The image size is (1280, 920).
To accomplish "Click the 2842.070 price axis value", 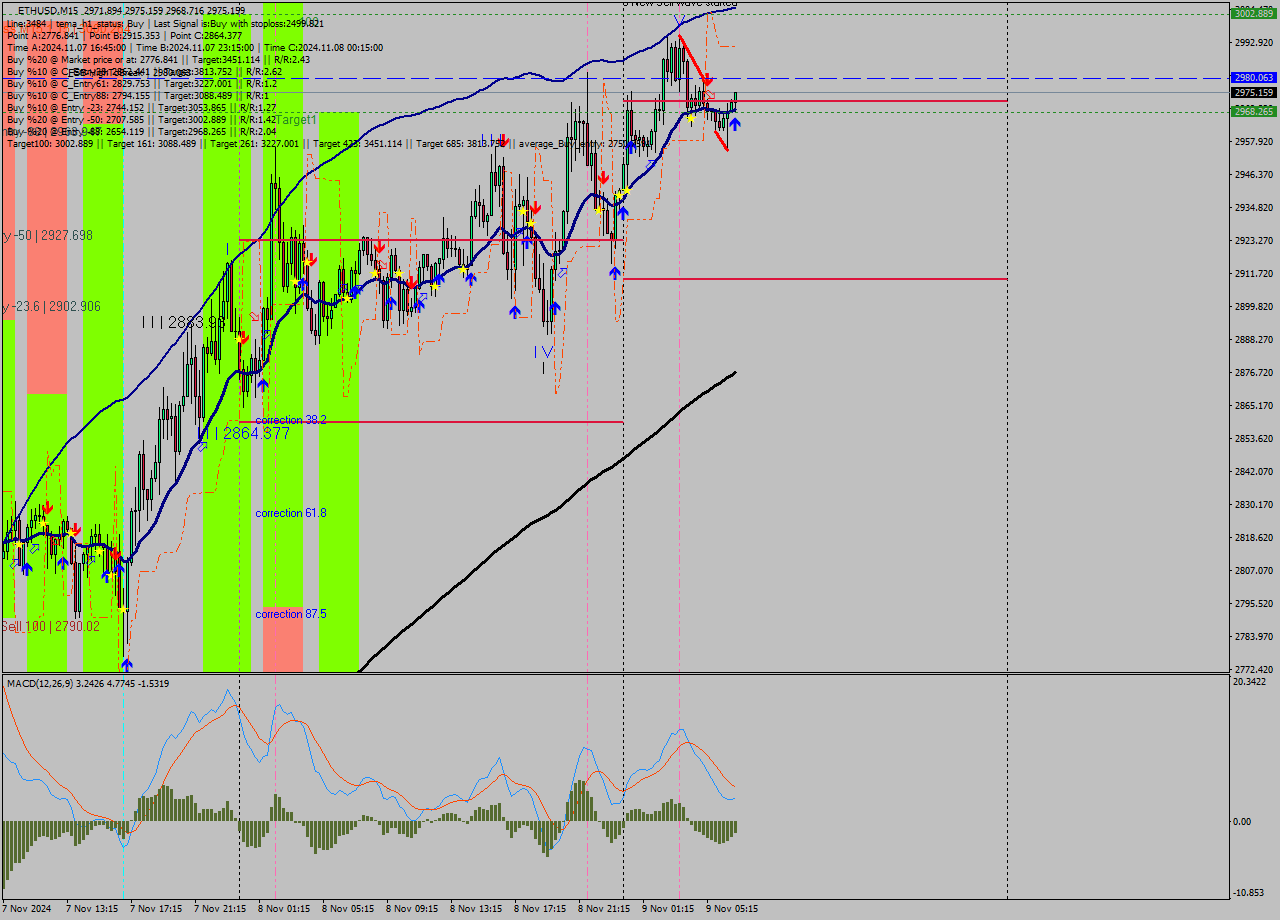I will tap(1254, 471).
